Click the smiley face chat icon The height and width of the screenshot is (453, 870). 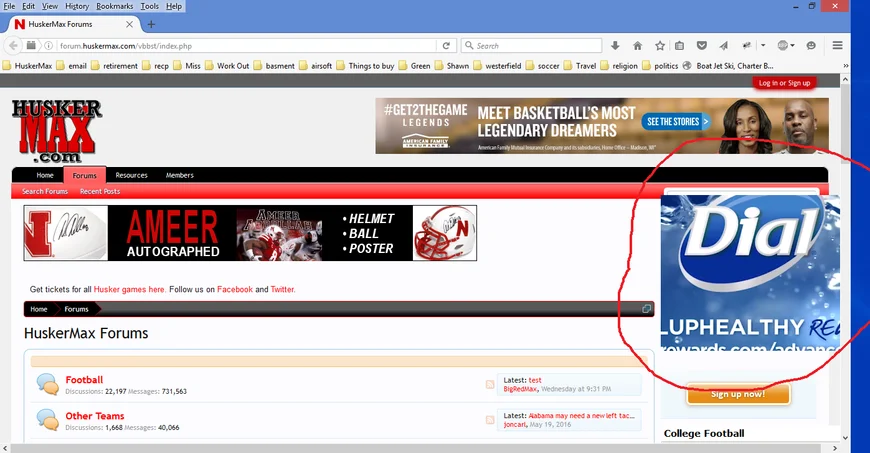tap(811, 46)
